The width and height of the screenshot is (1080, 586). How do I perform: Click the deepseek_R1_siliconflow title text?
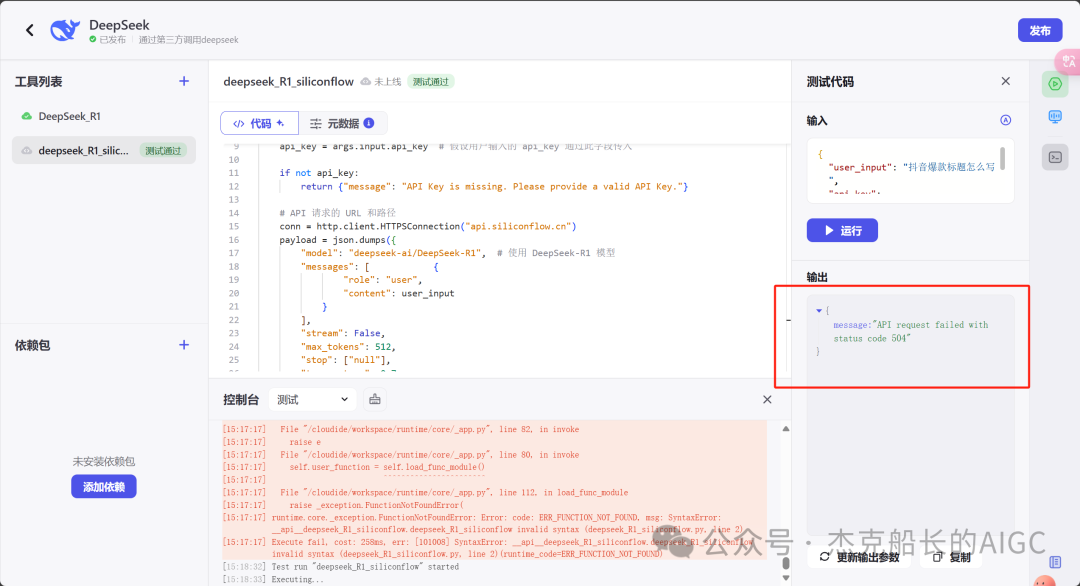(288, 81)
